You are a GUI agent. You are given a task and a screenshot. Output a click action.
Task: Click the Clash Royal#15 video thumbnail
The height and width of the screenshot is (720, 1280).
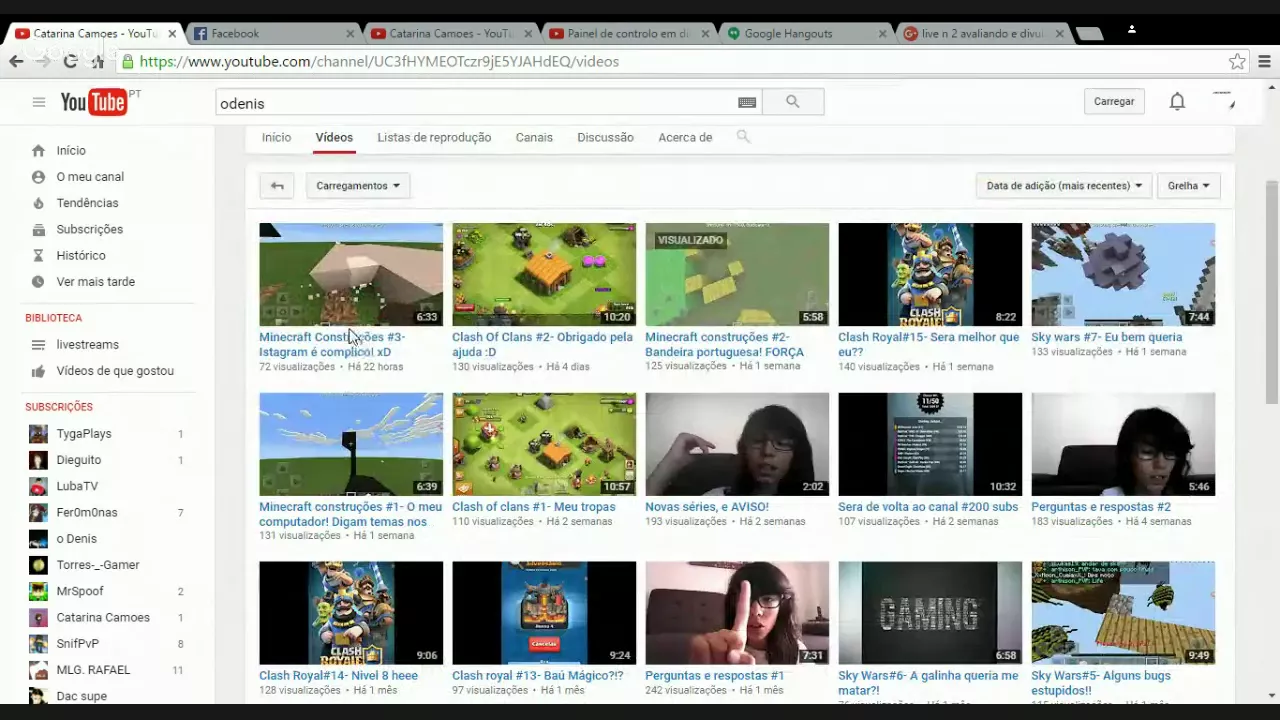[x=930, y=275]
